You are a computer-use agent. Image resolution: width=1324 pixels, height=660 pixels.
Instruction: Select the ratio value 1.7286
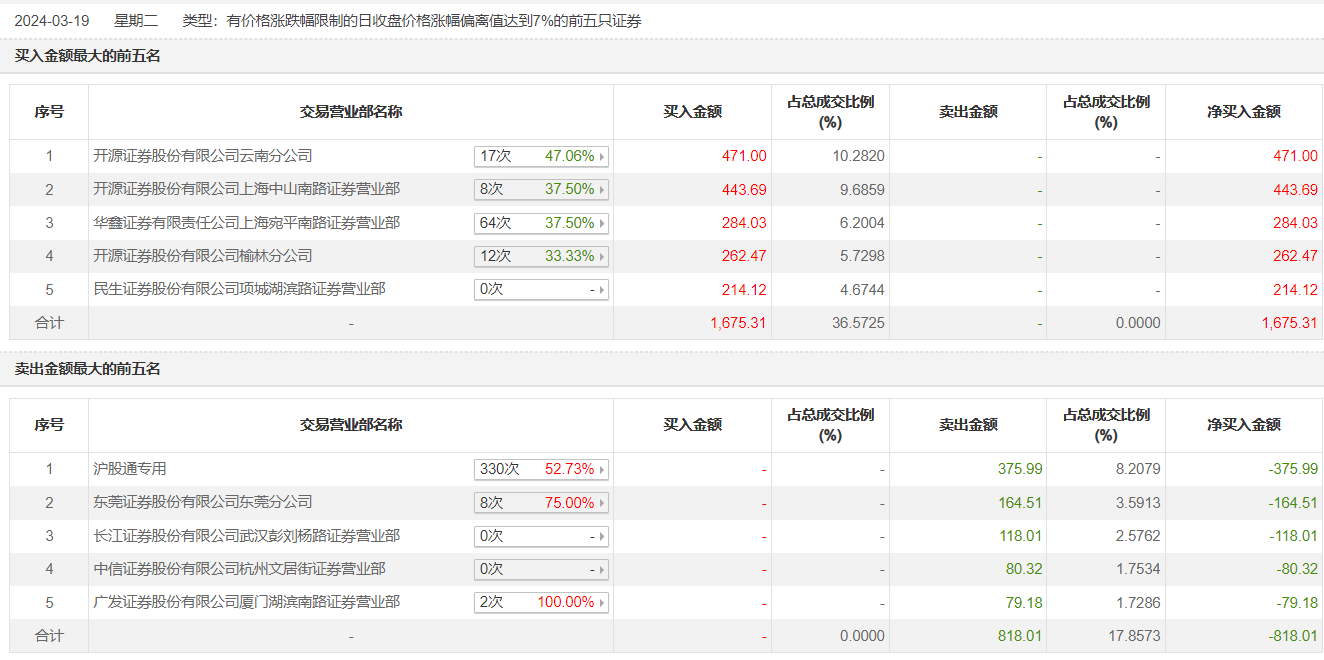click(x=1138, y=602)
